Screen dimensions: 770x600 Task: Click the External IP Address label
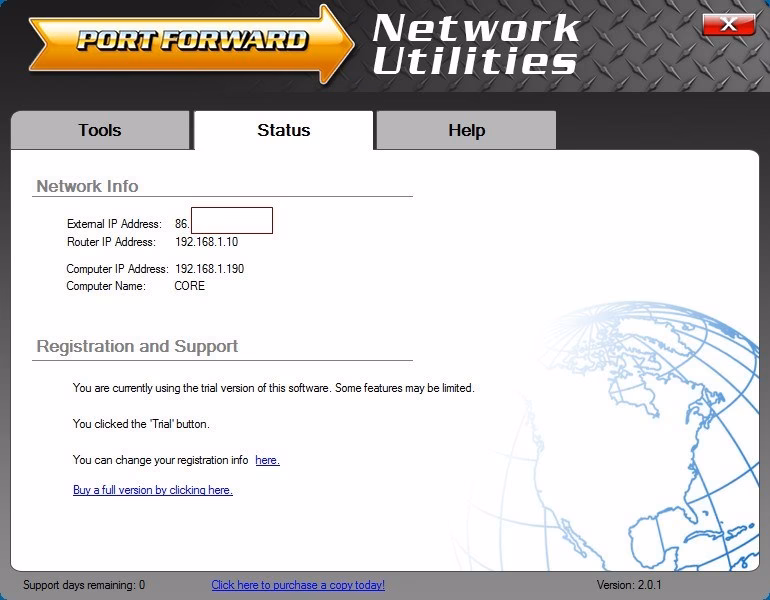114,224
